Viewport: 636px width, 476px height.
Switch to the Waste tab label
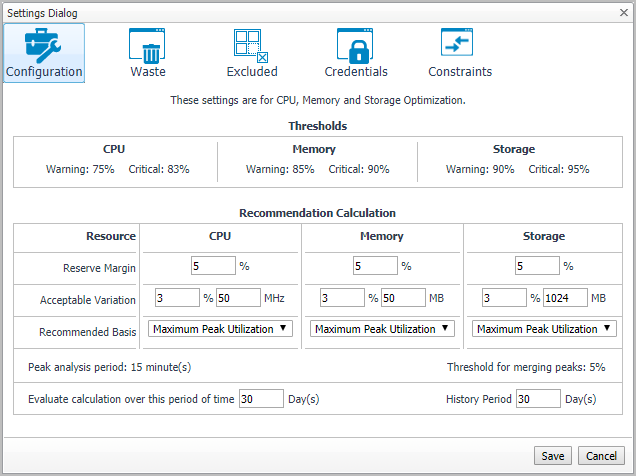(148, 72)
